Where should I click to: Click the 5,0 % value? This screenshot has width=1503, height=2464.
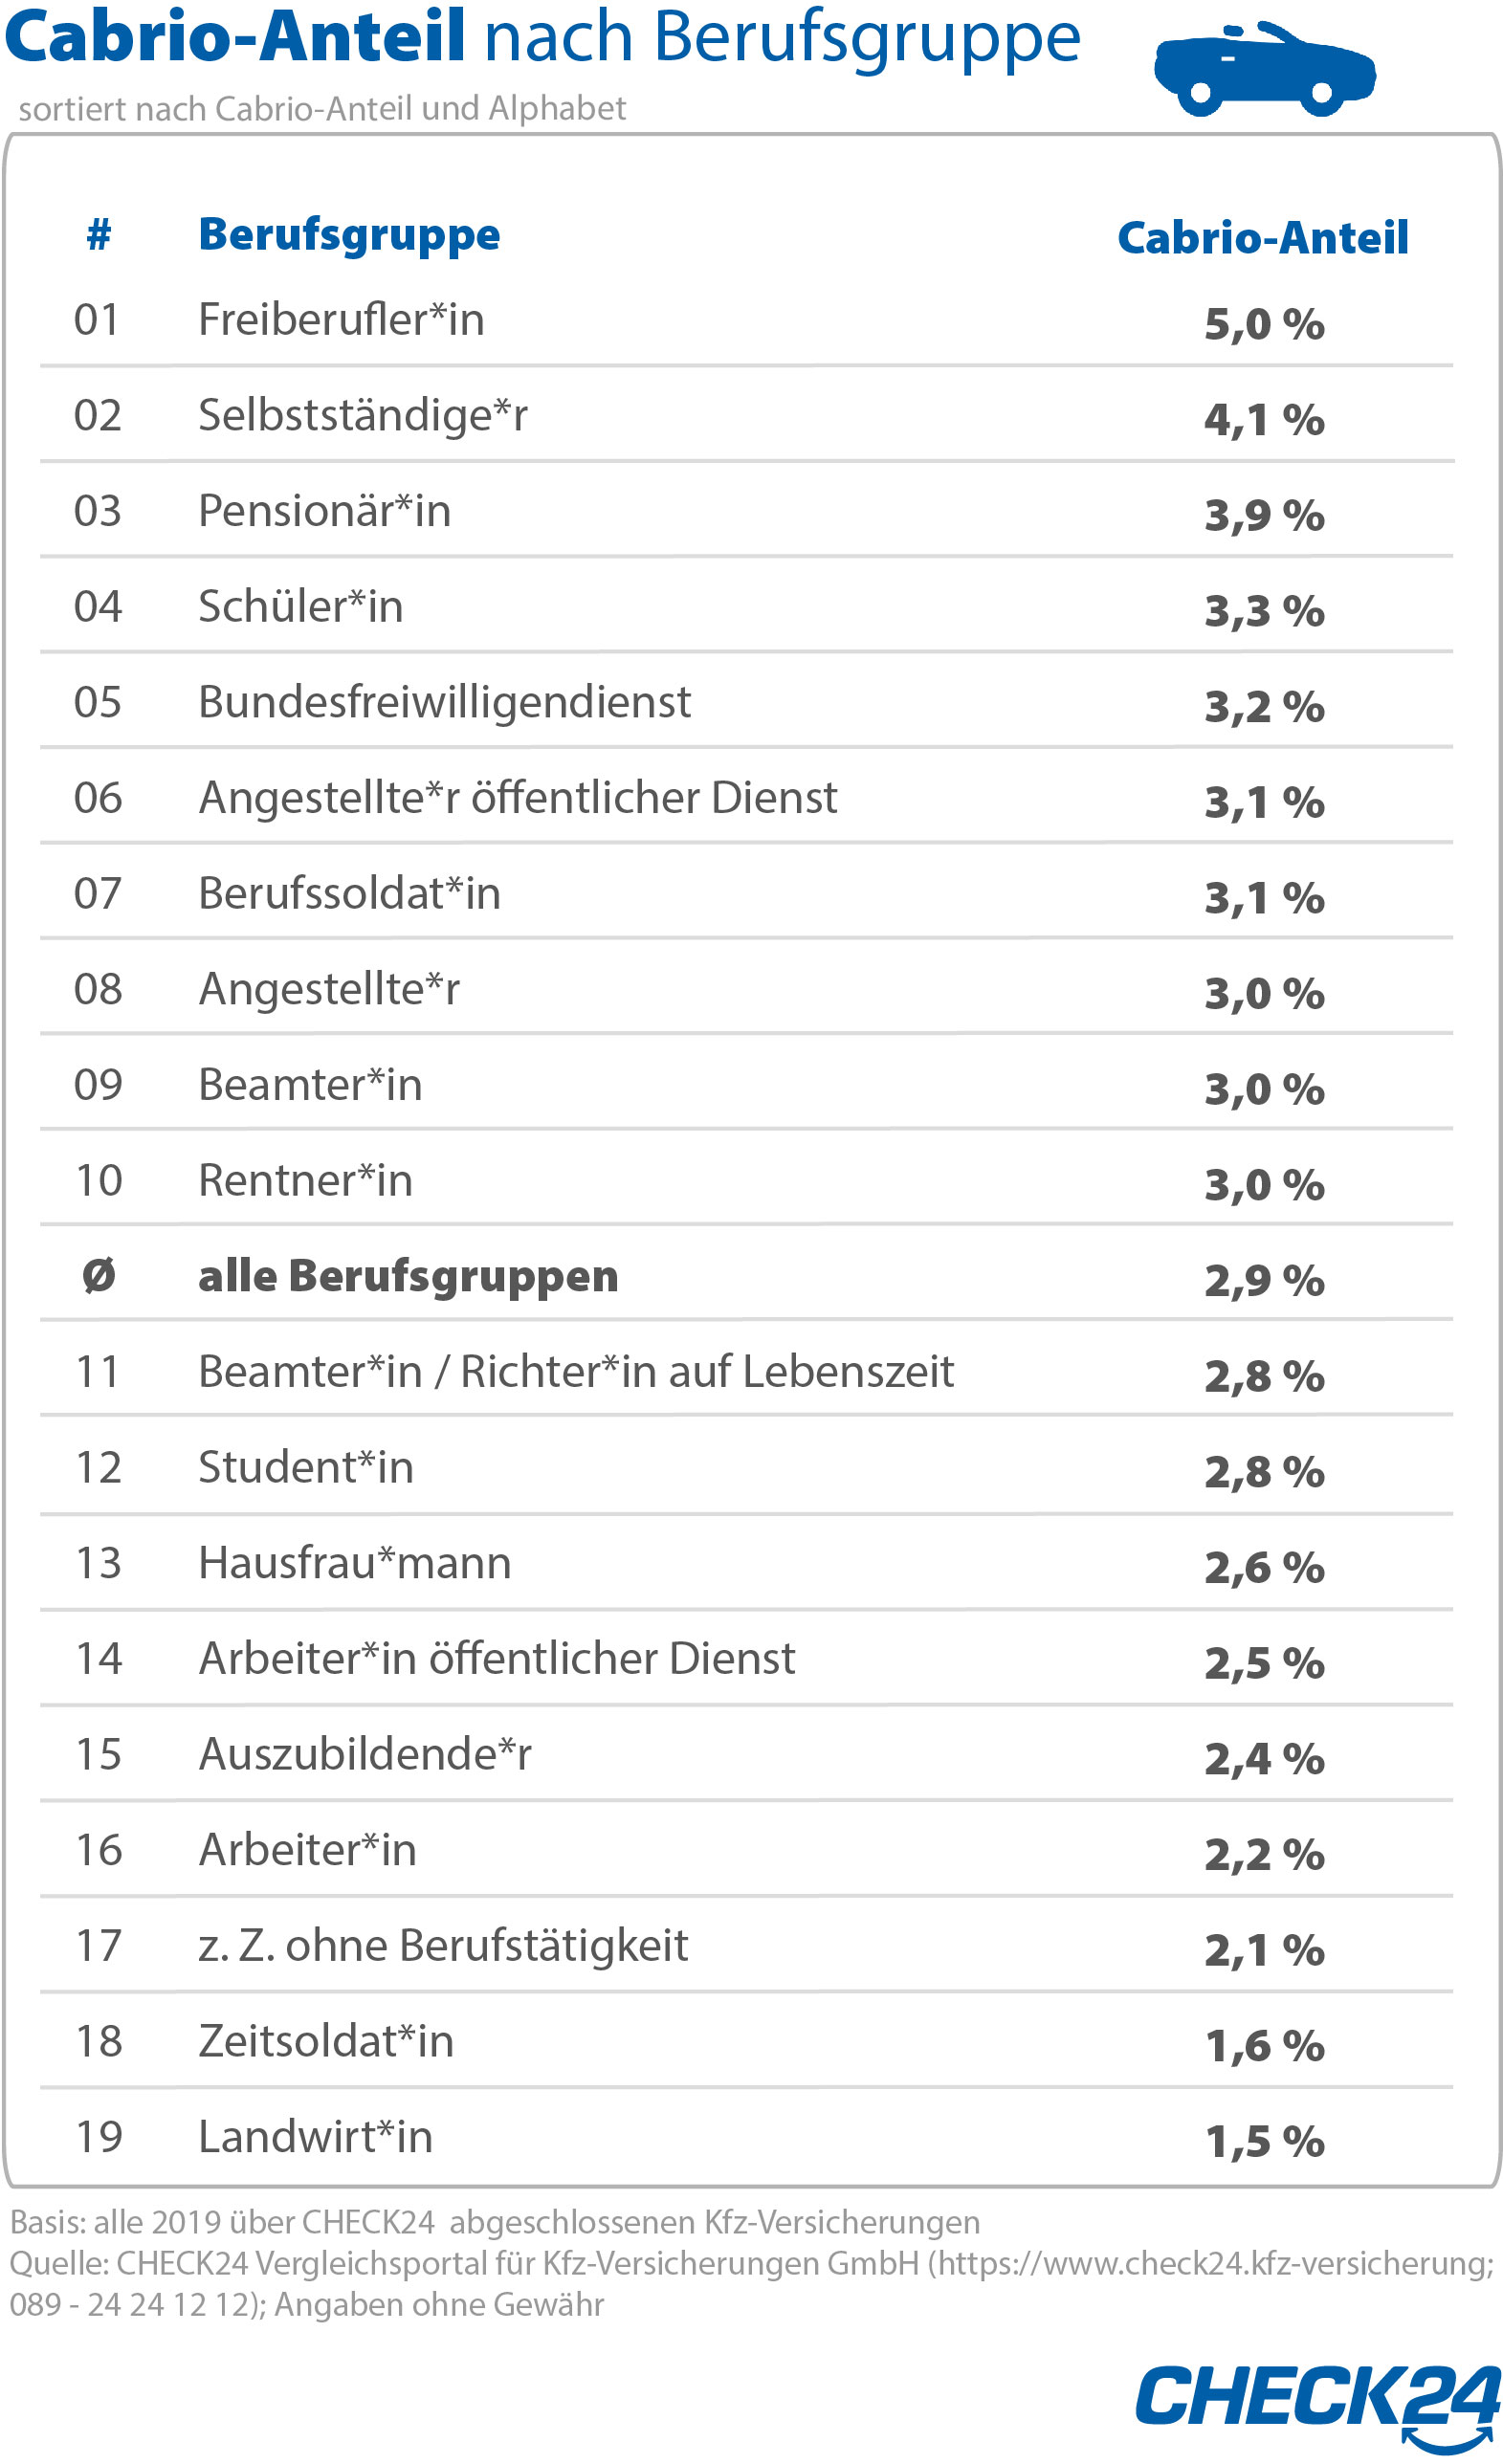click(1264, 324)
